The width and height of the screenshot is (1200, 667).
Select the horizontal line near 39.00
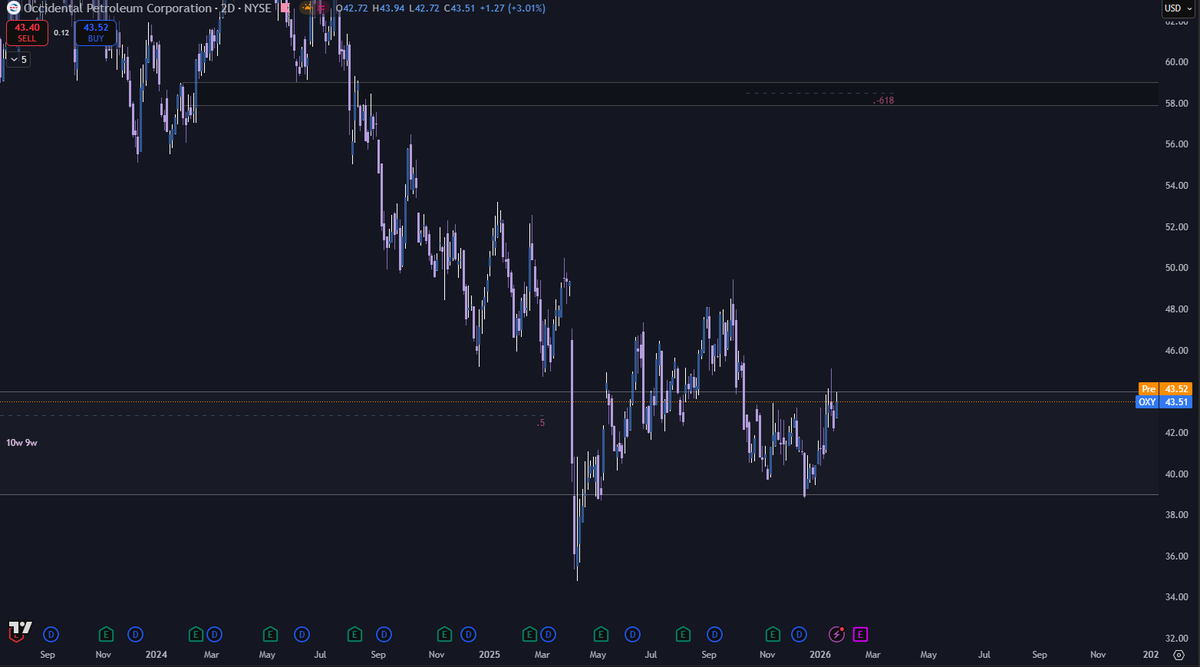coord(579,494)
